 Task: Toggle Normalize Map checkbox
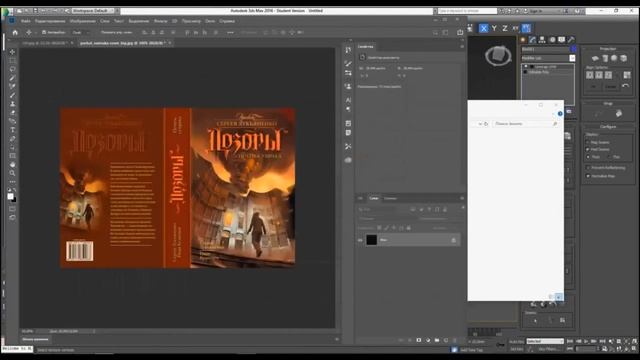[x=588, y=176]
